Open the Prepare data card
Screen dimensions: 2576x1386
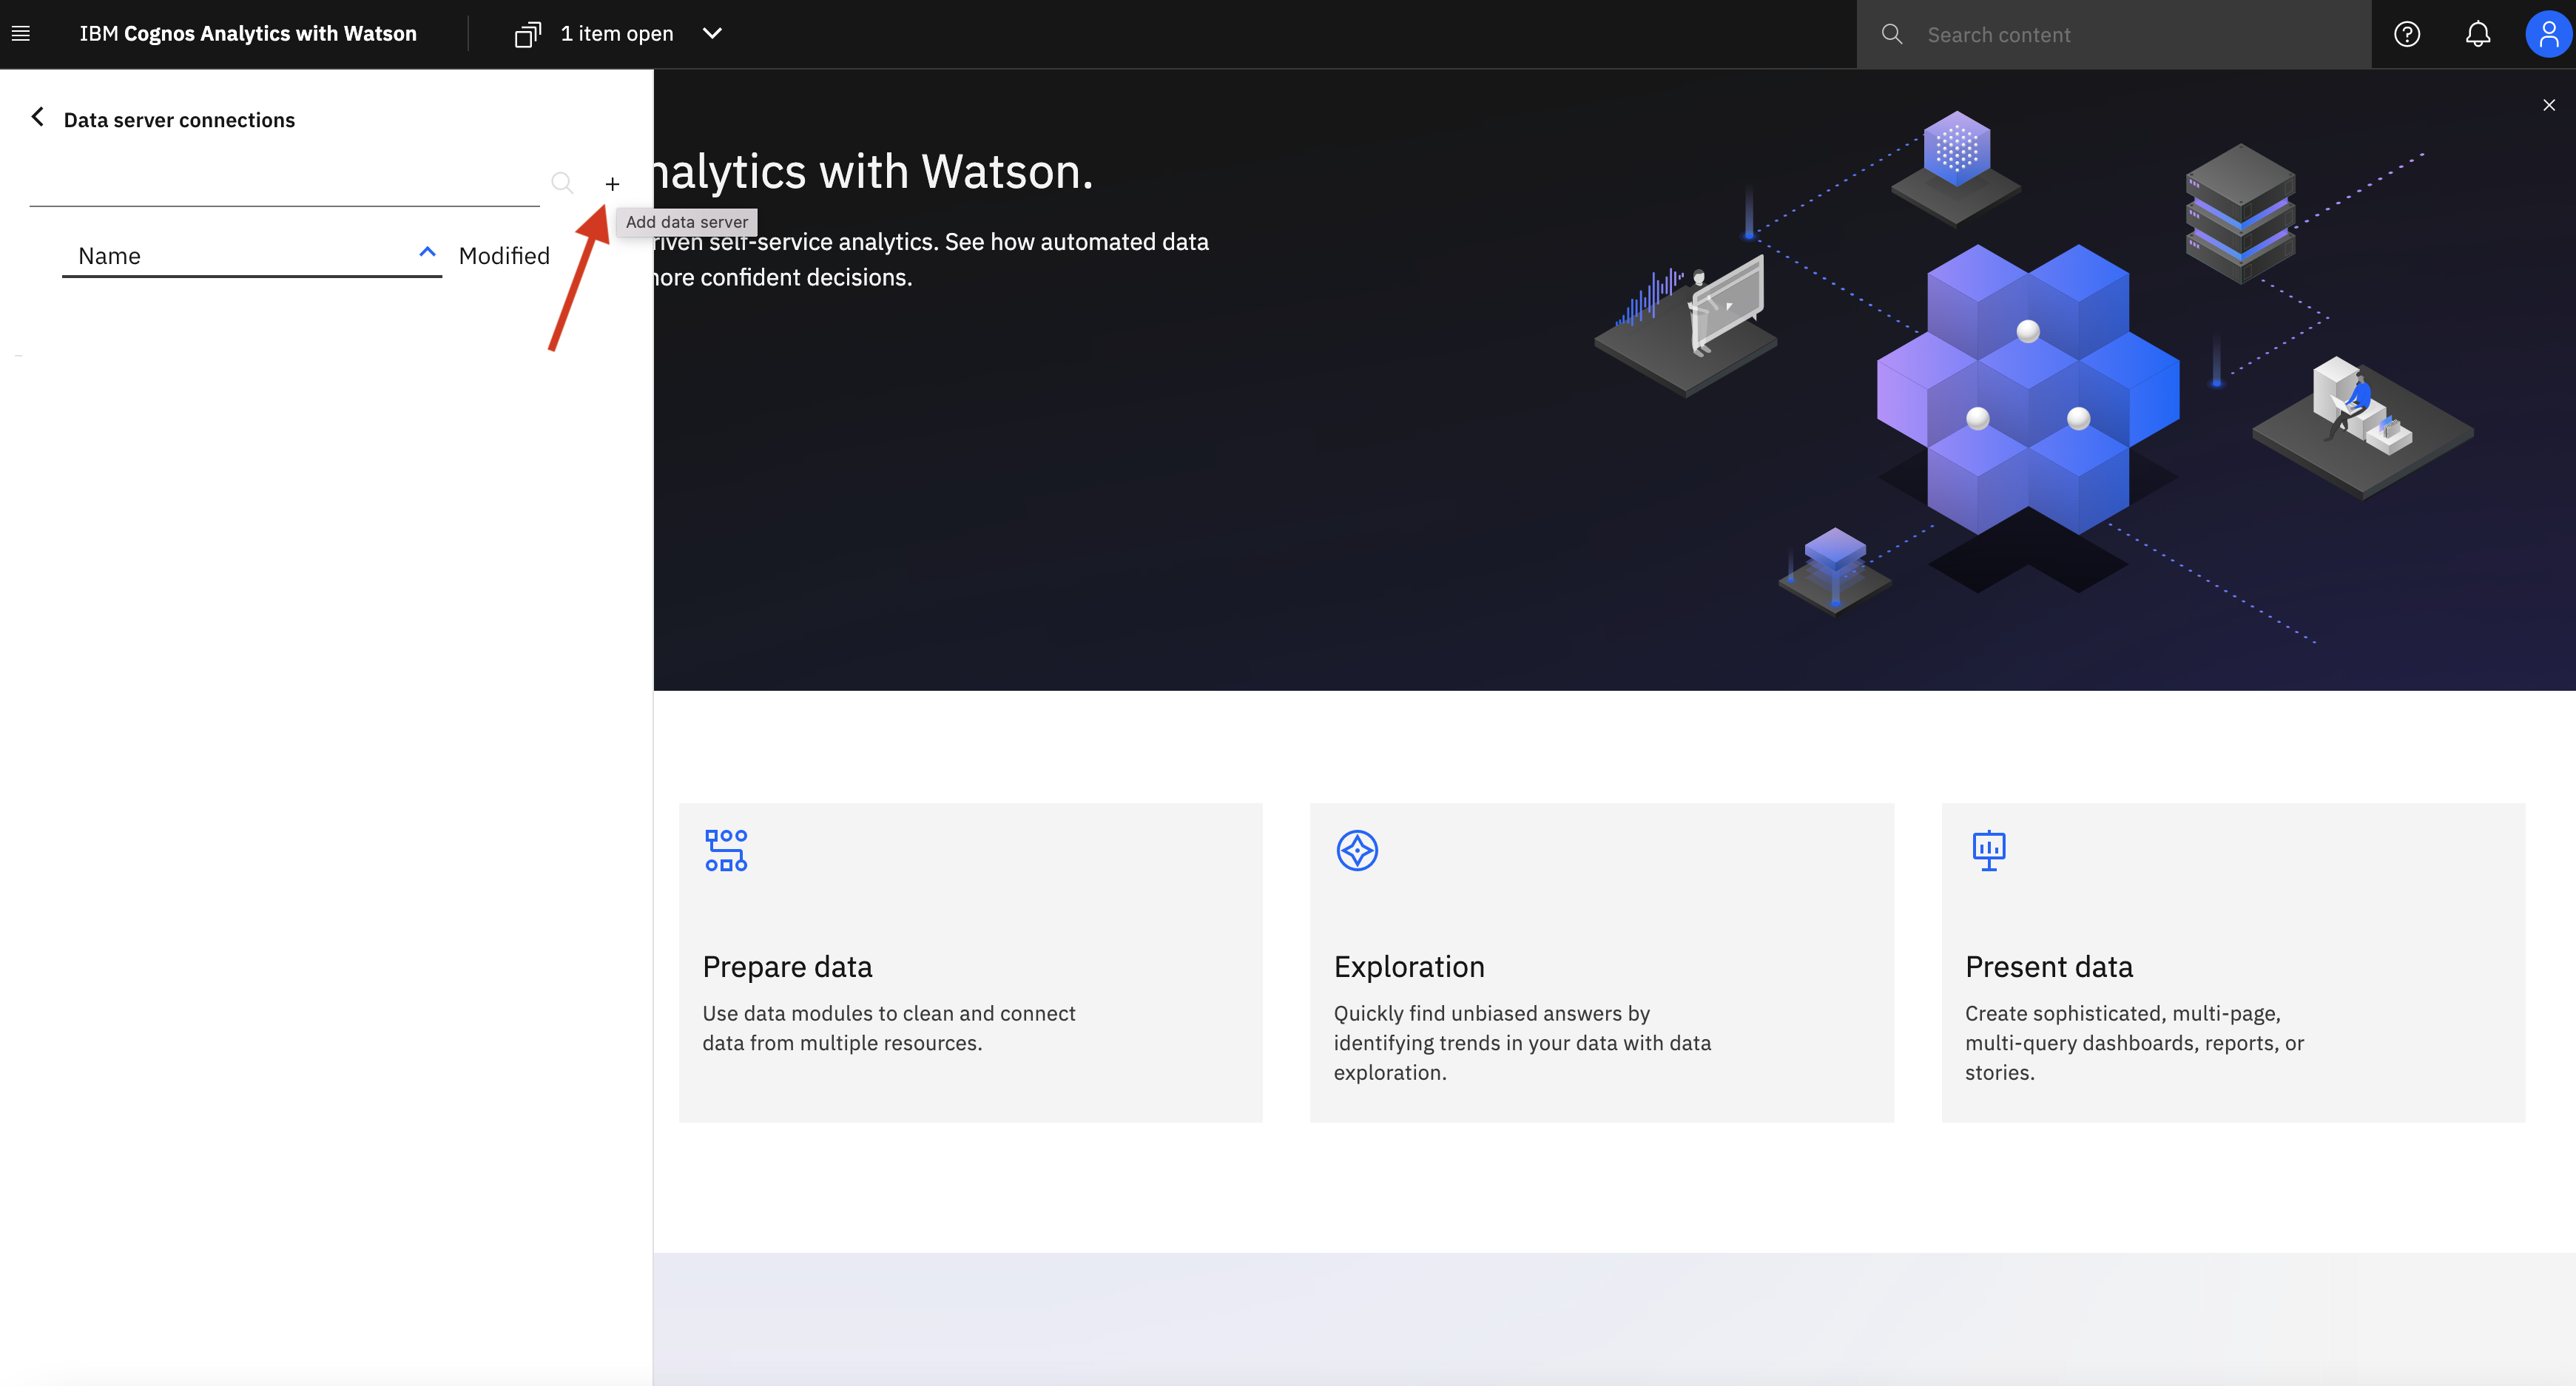(x=970, y=962)
